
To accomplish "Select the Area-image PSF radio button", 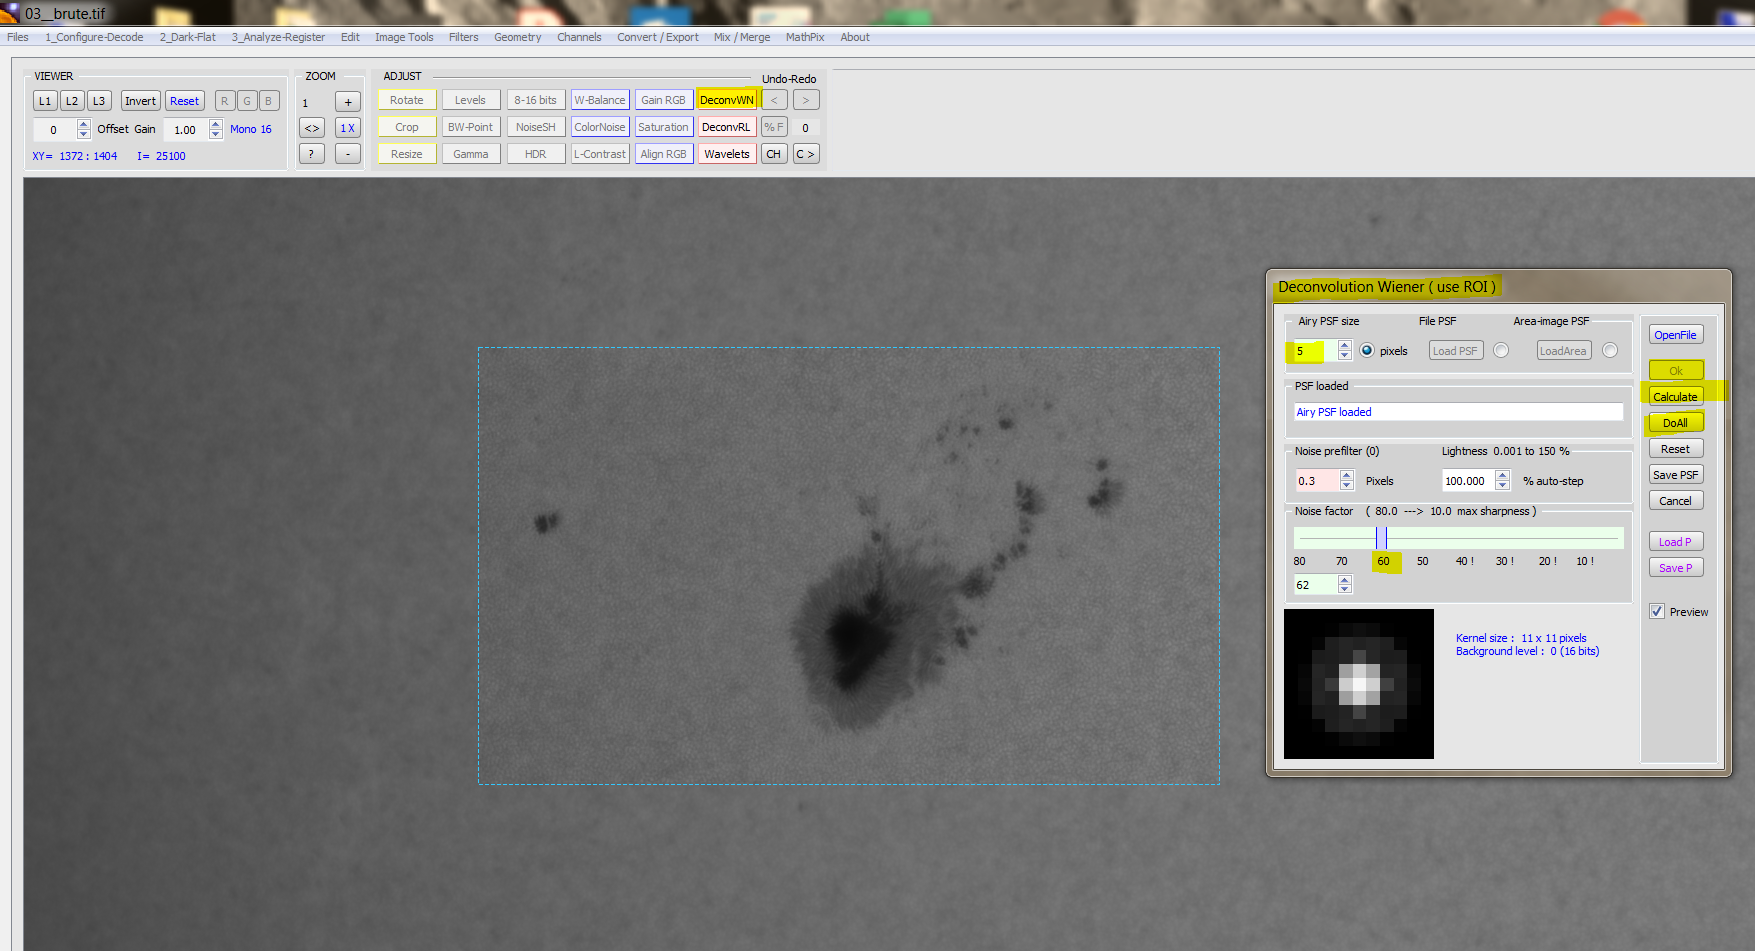I will tap(1610, 350).
